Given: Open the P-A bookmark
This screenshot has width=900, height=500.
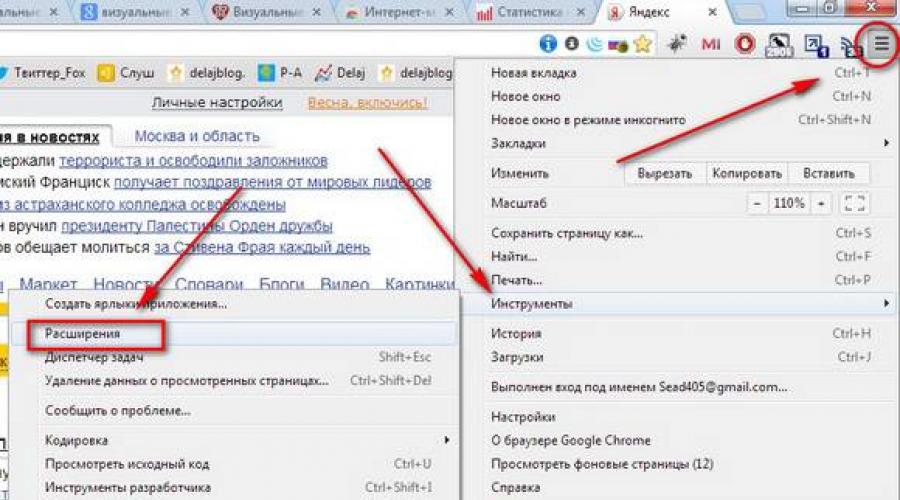Looking at the screenshot, I should [280, 73].
